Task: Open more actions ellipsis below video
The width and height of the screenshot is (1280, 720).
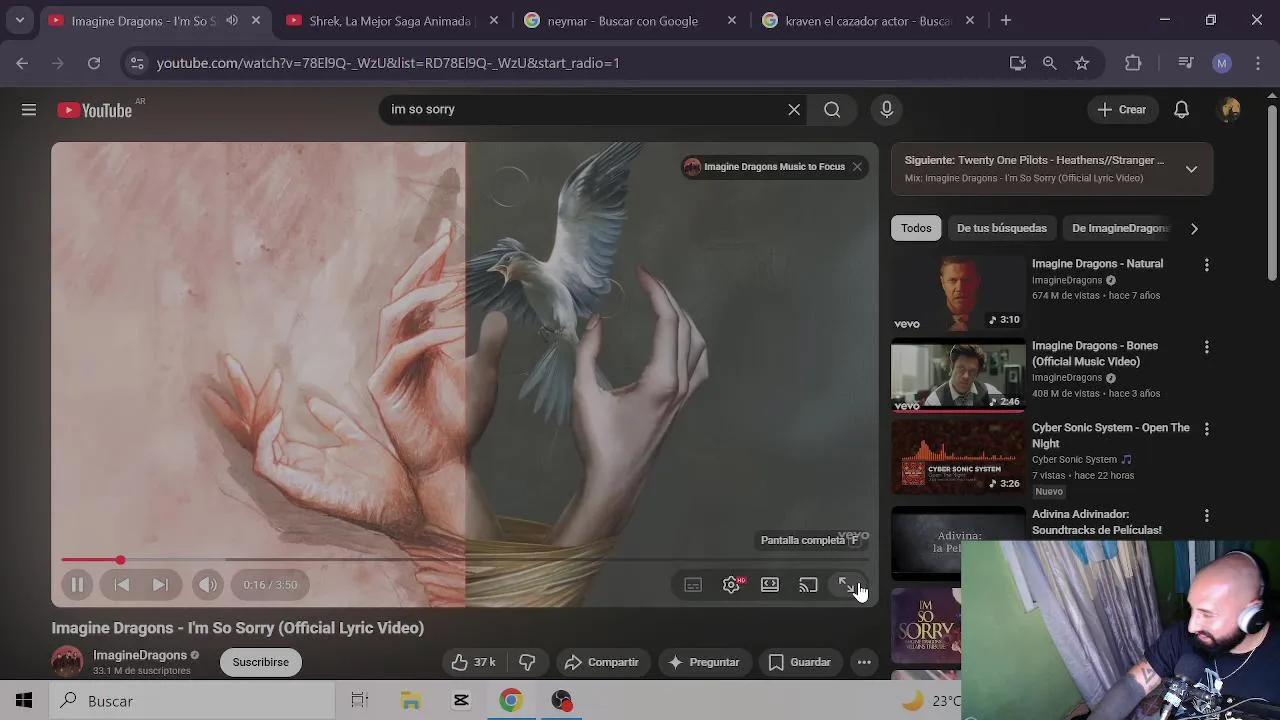Action: point(864,662)
